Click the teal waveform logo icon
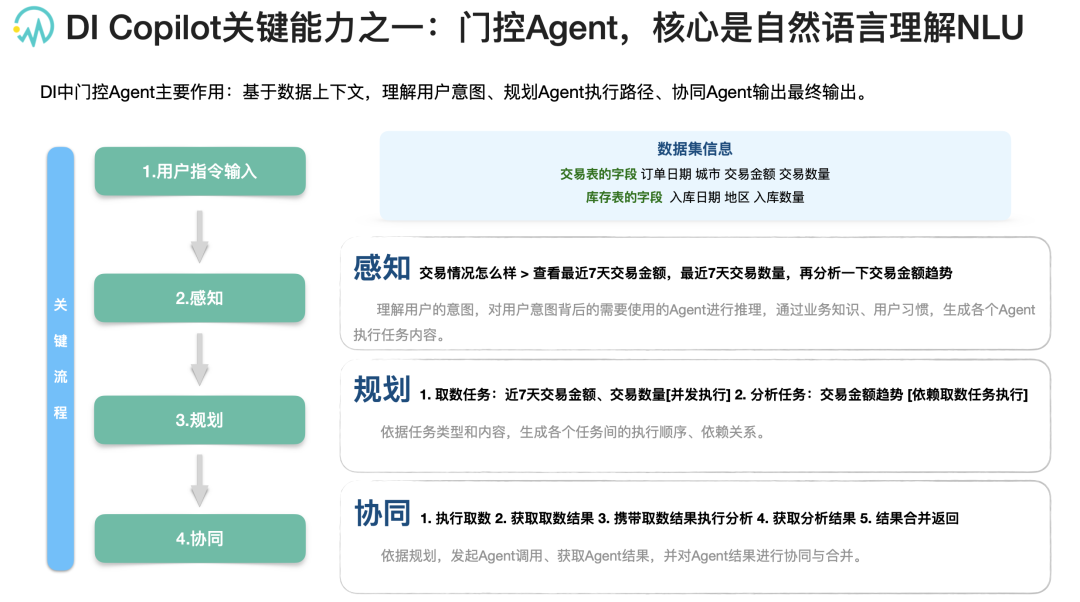 33,27
